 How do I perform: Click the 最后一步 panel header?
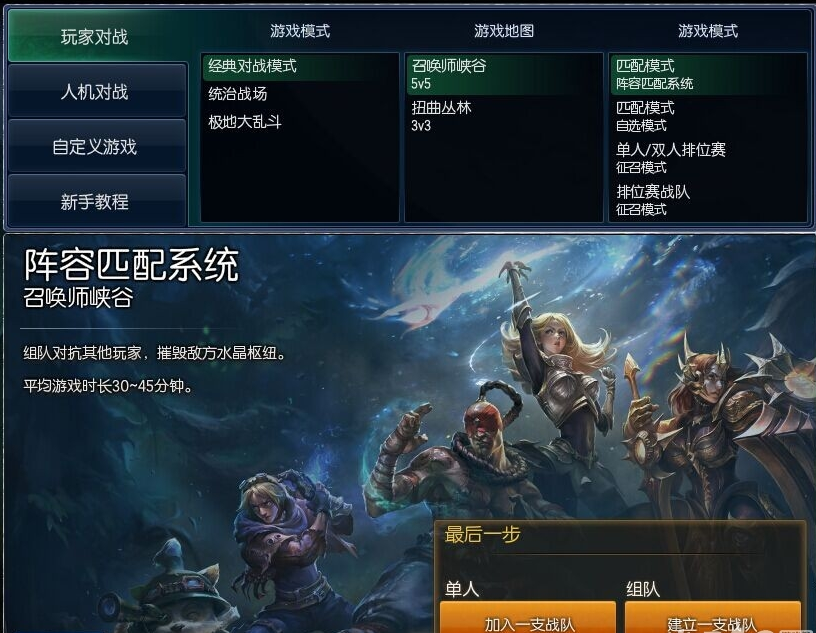[x=482, y=535]
